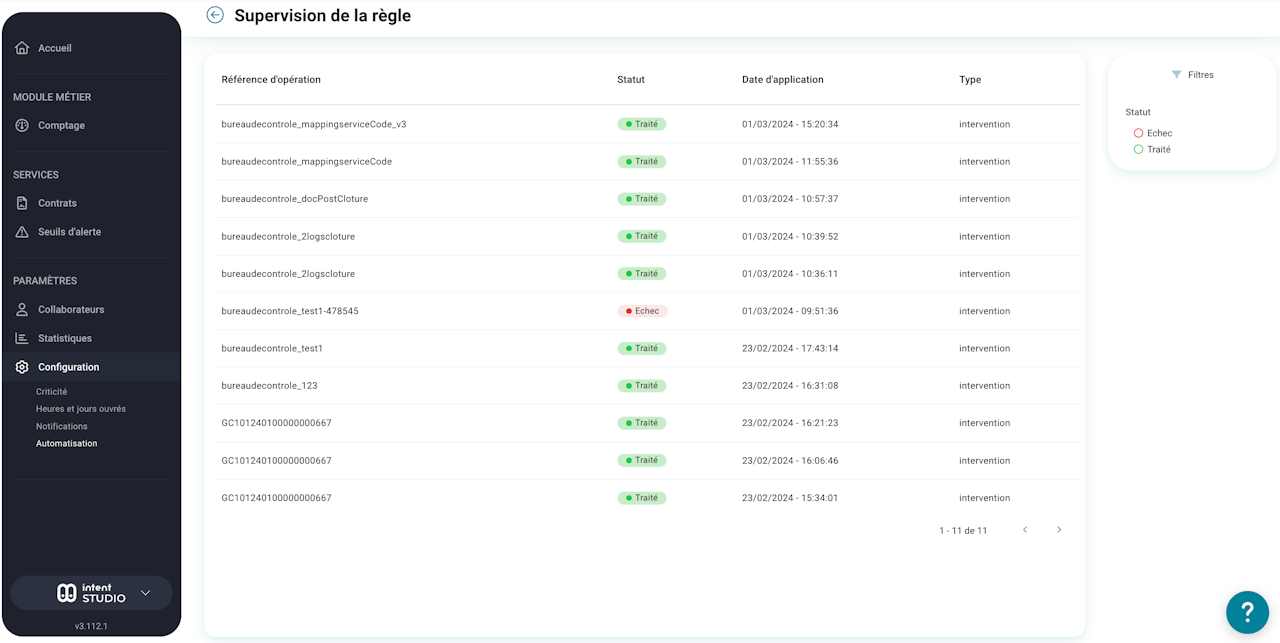The height and width of the screenshot is (643, 1280).
Task: Click the Filtres funnel icon
Action: point(1176,75)
